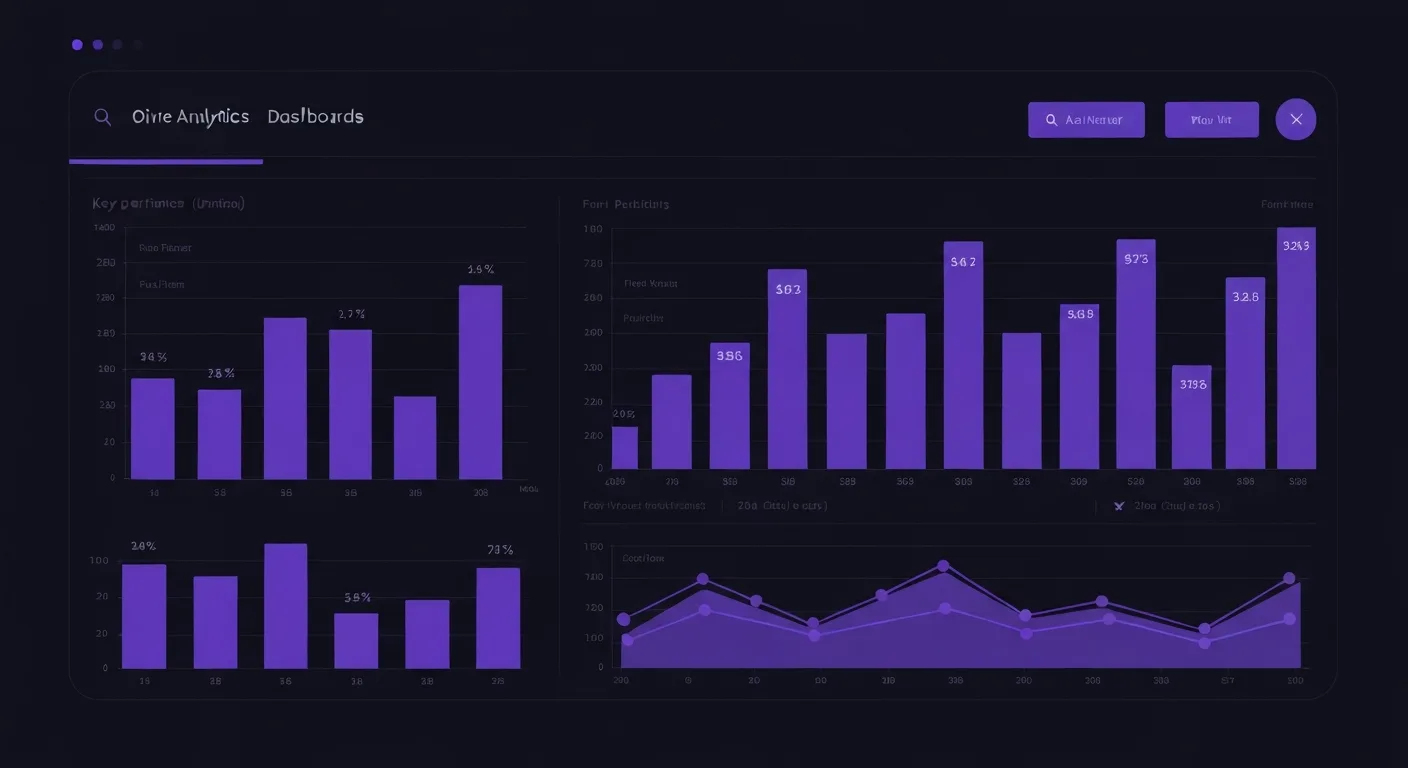The height and width of the screenshot is (768, 1408).
Task: Select the bar labeled 1.9%
Action: coord(480,382)
